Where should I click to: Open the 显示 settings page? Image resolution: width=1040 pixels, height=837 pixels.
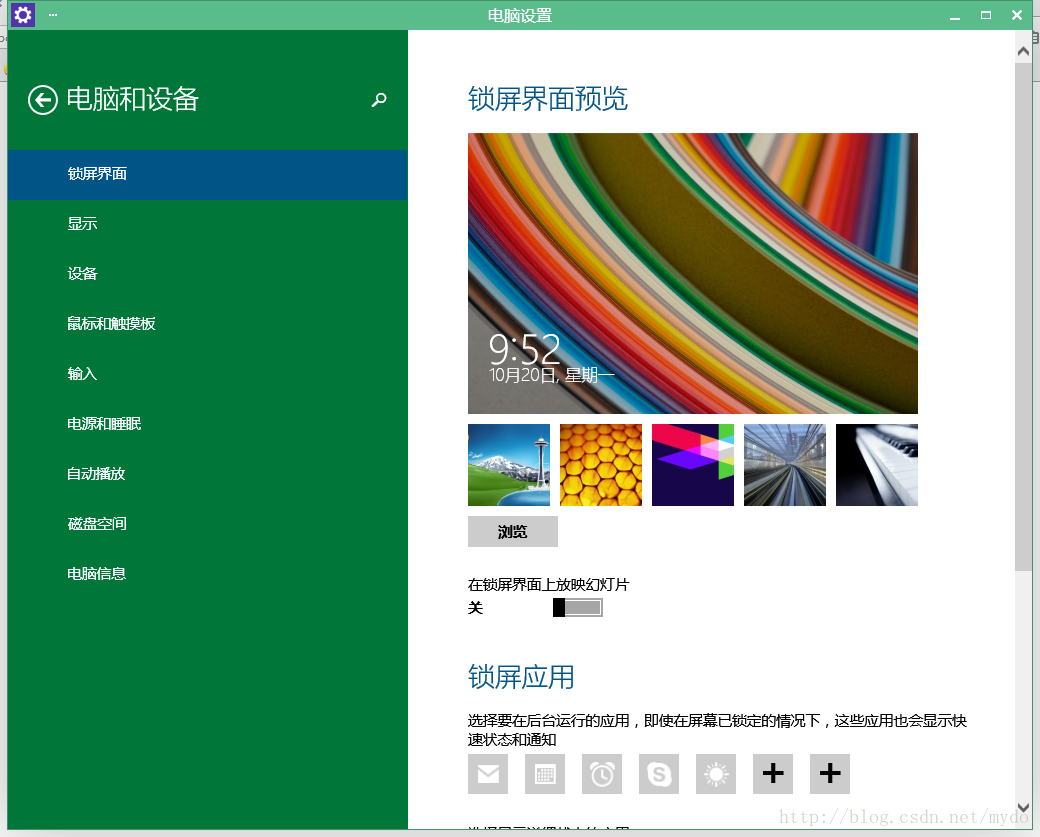[208, 224]
